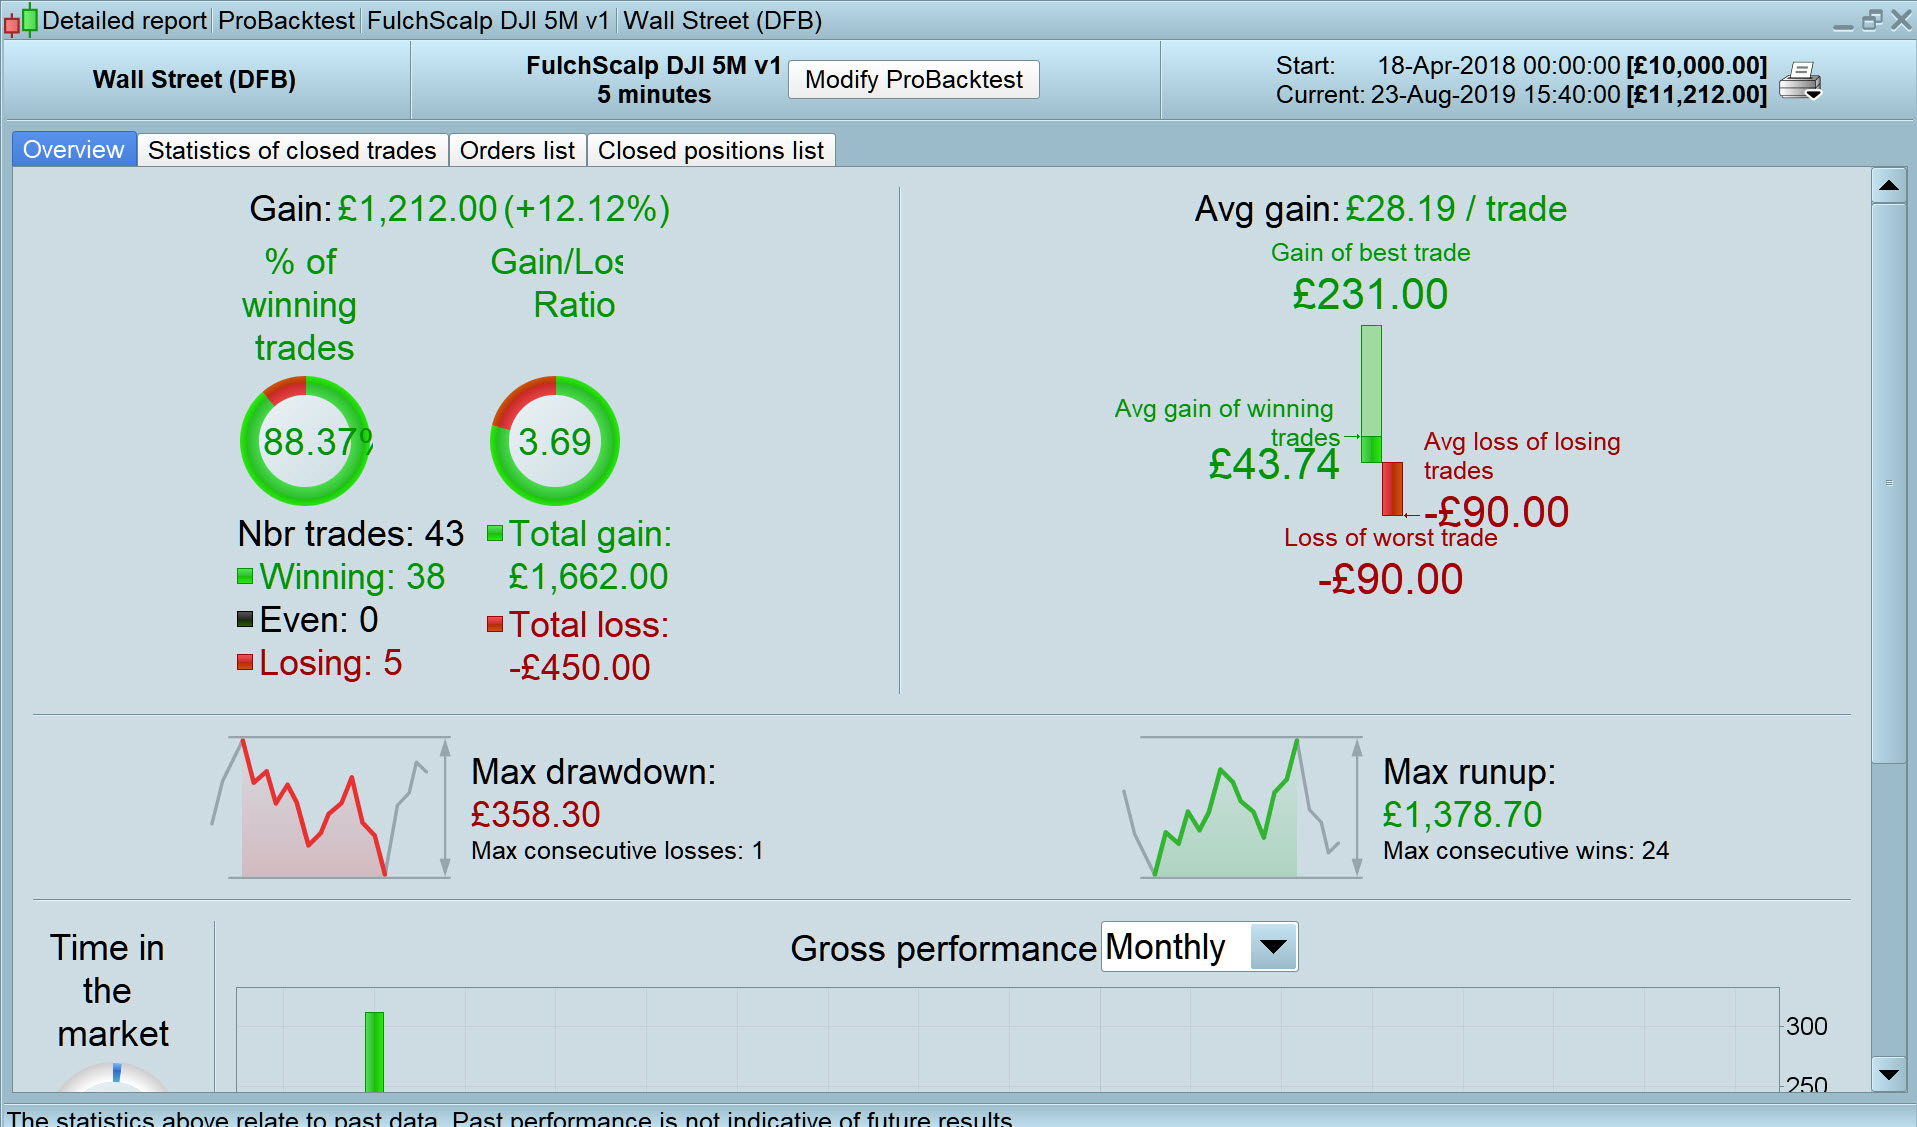Click the Modify ProBacktest button
Image resolution: width=1917 pixels, height=1127 pixels.
(913, 80)
